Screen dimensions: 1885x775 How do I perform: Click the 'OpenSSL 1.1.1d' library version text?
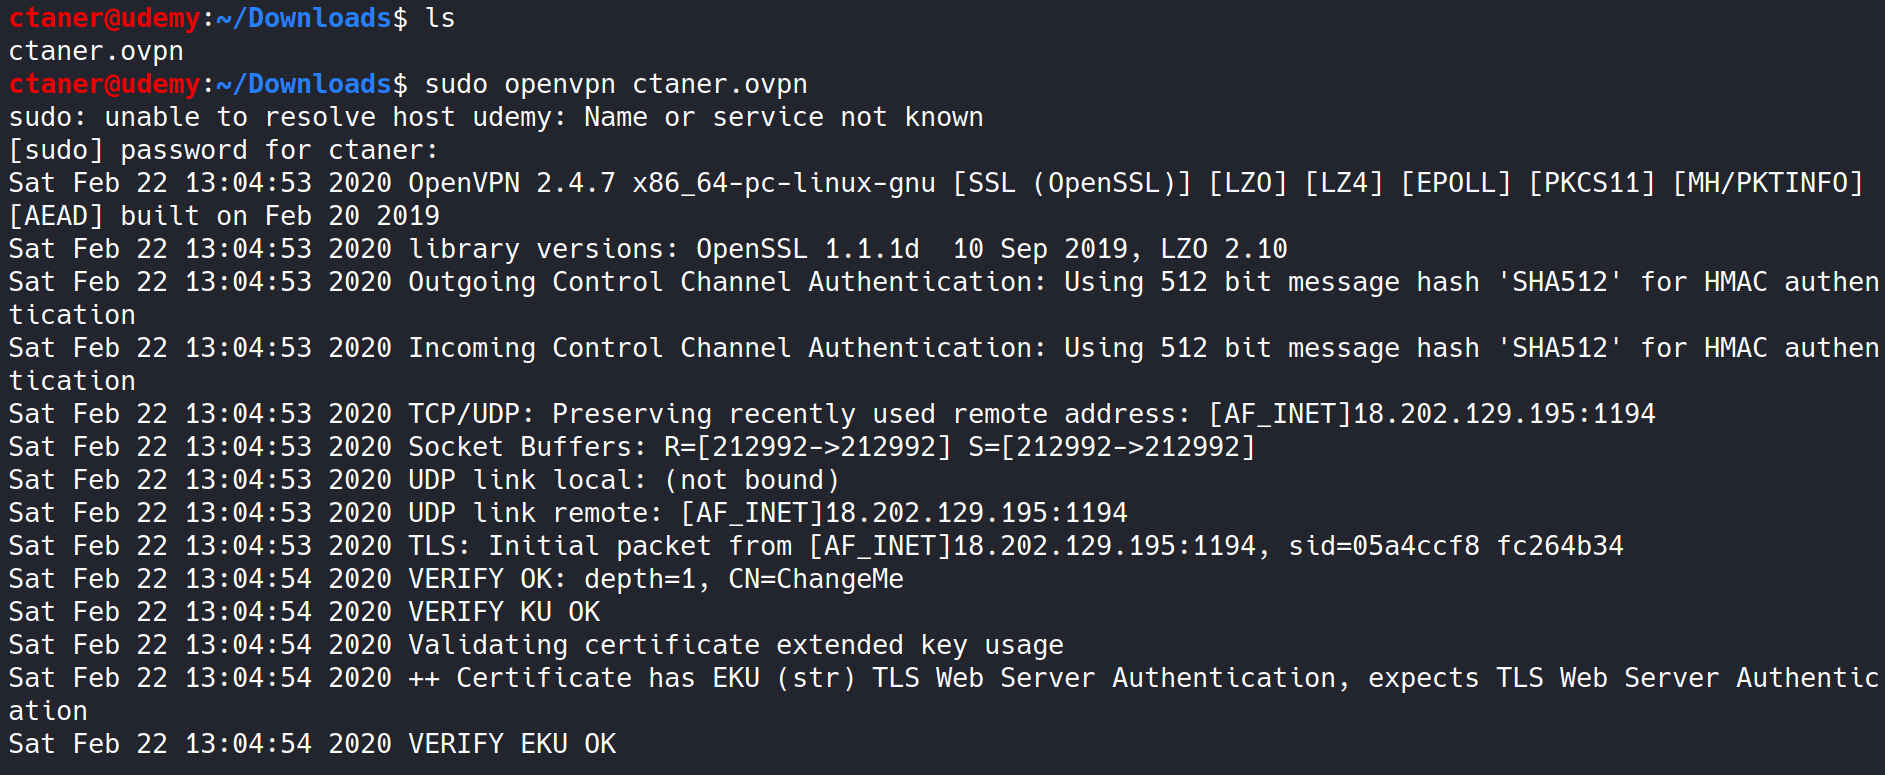pos(808,249)
